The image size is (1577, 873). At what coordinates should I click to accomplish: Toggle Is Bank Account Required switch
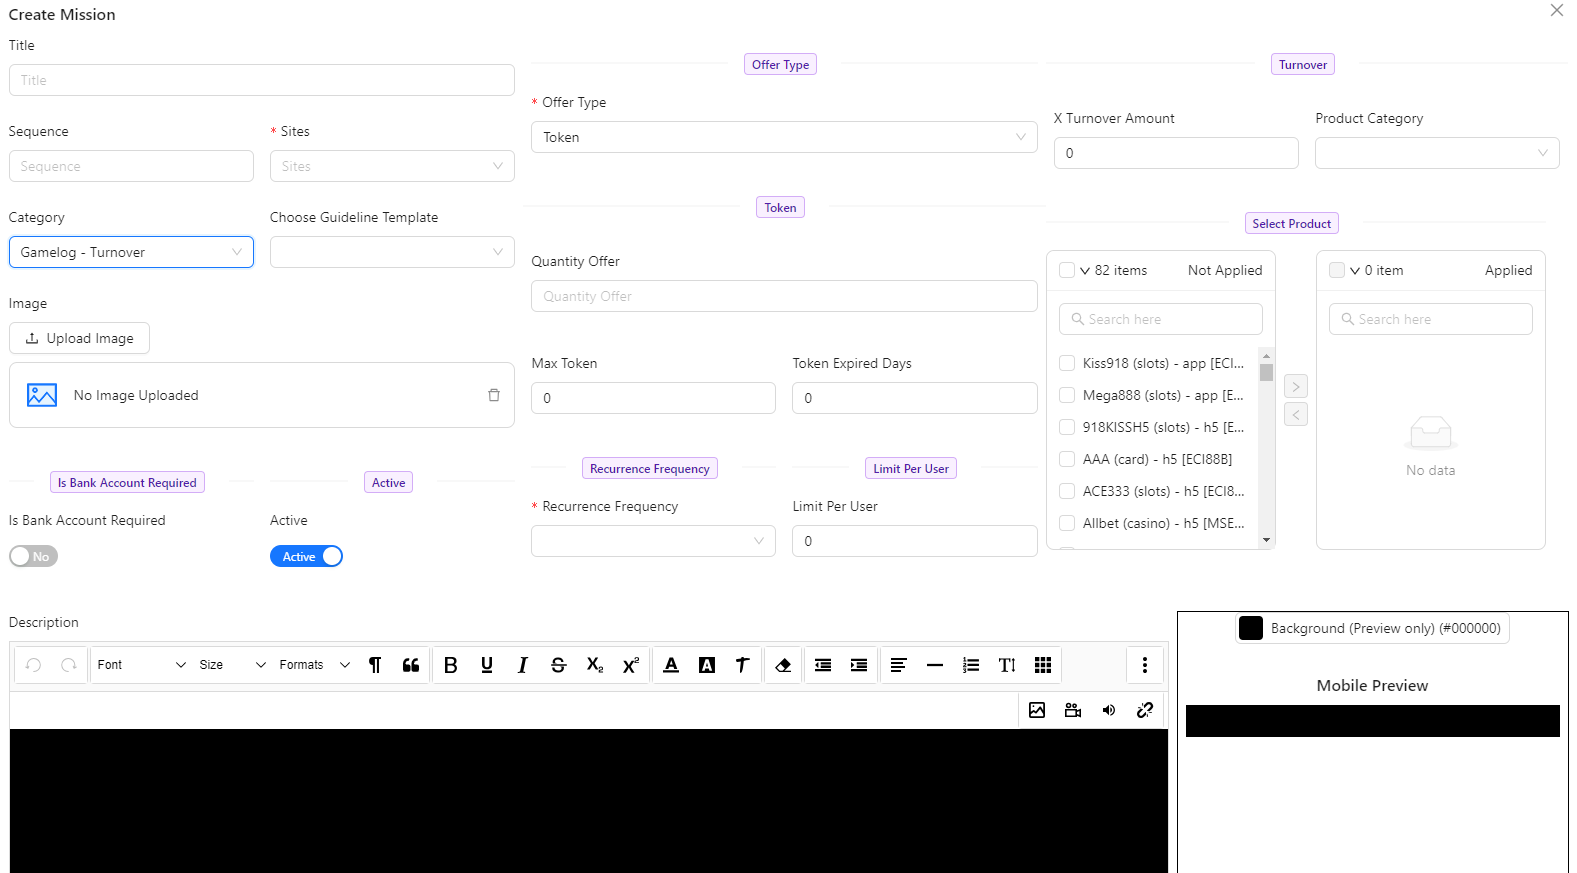pyautogui.click(x=34, y=556)
